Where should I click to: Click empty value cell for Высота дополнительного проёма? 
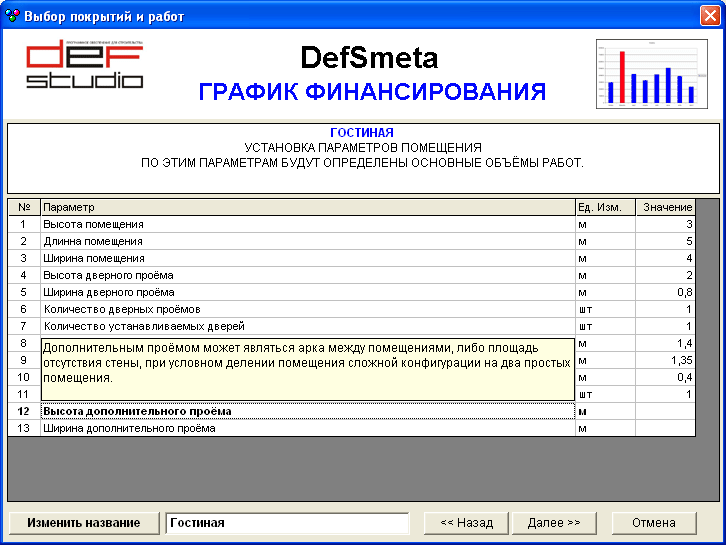coord(665,411)
